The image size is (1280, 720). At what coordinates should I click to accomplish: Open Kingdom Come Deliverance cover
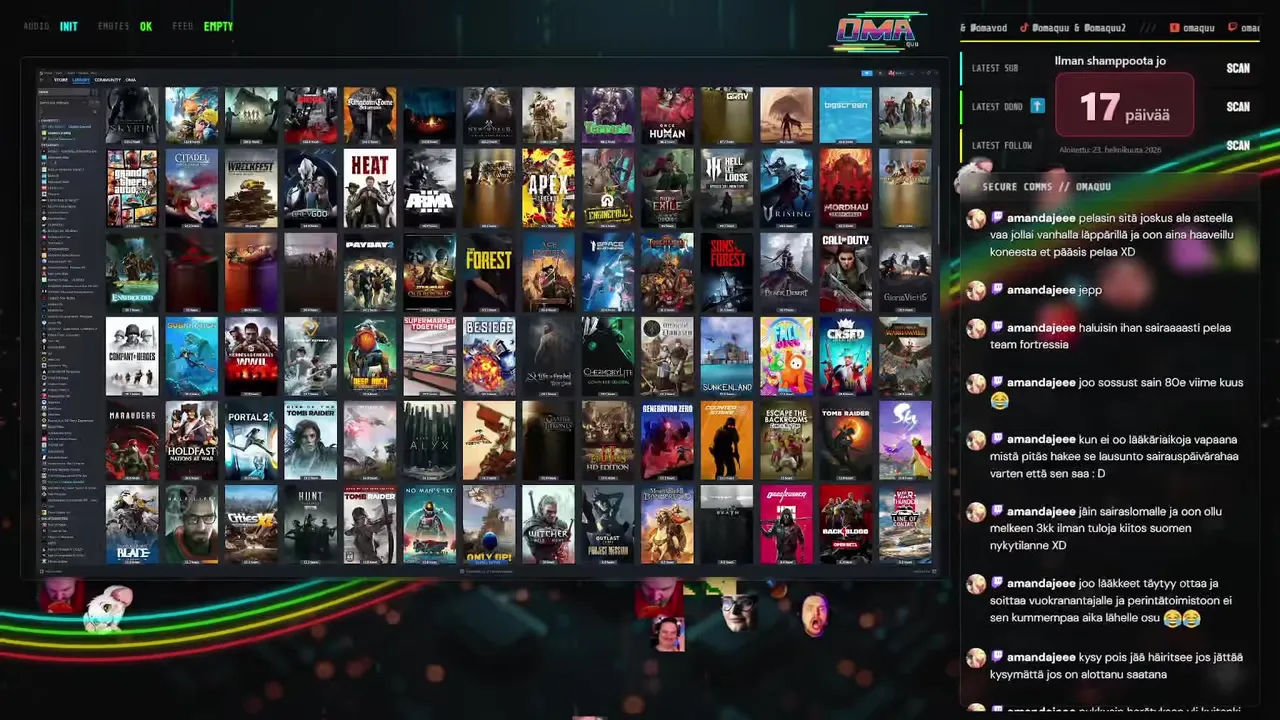coord(370,115)
